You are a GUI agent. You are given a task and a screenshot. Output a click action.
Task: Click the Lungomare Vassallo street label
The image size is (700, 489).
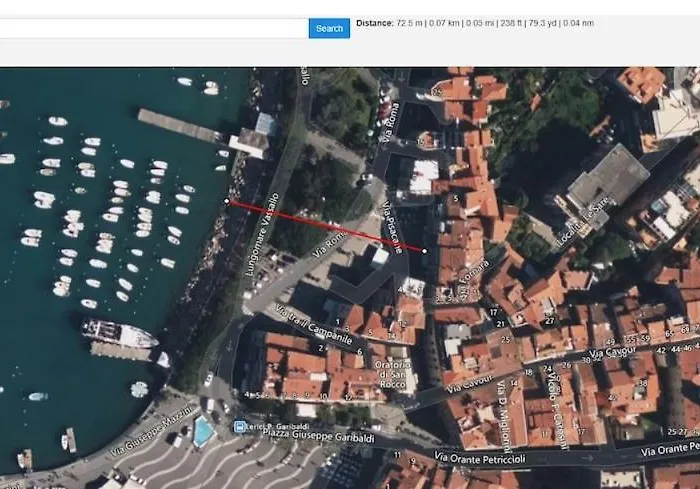pyautogui.click(x=262, y=235)
